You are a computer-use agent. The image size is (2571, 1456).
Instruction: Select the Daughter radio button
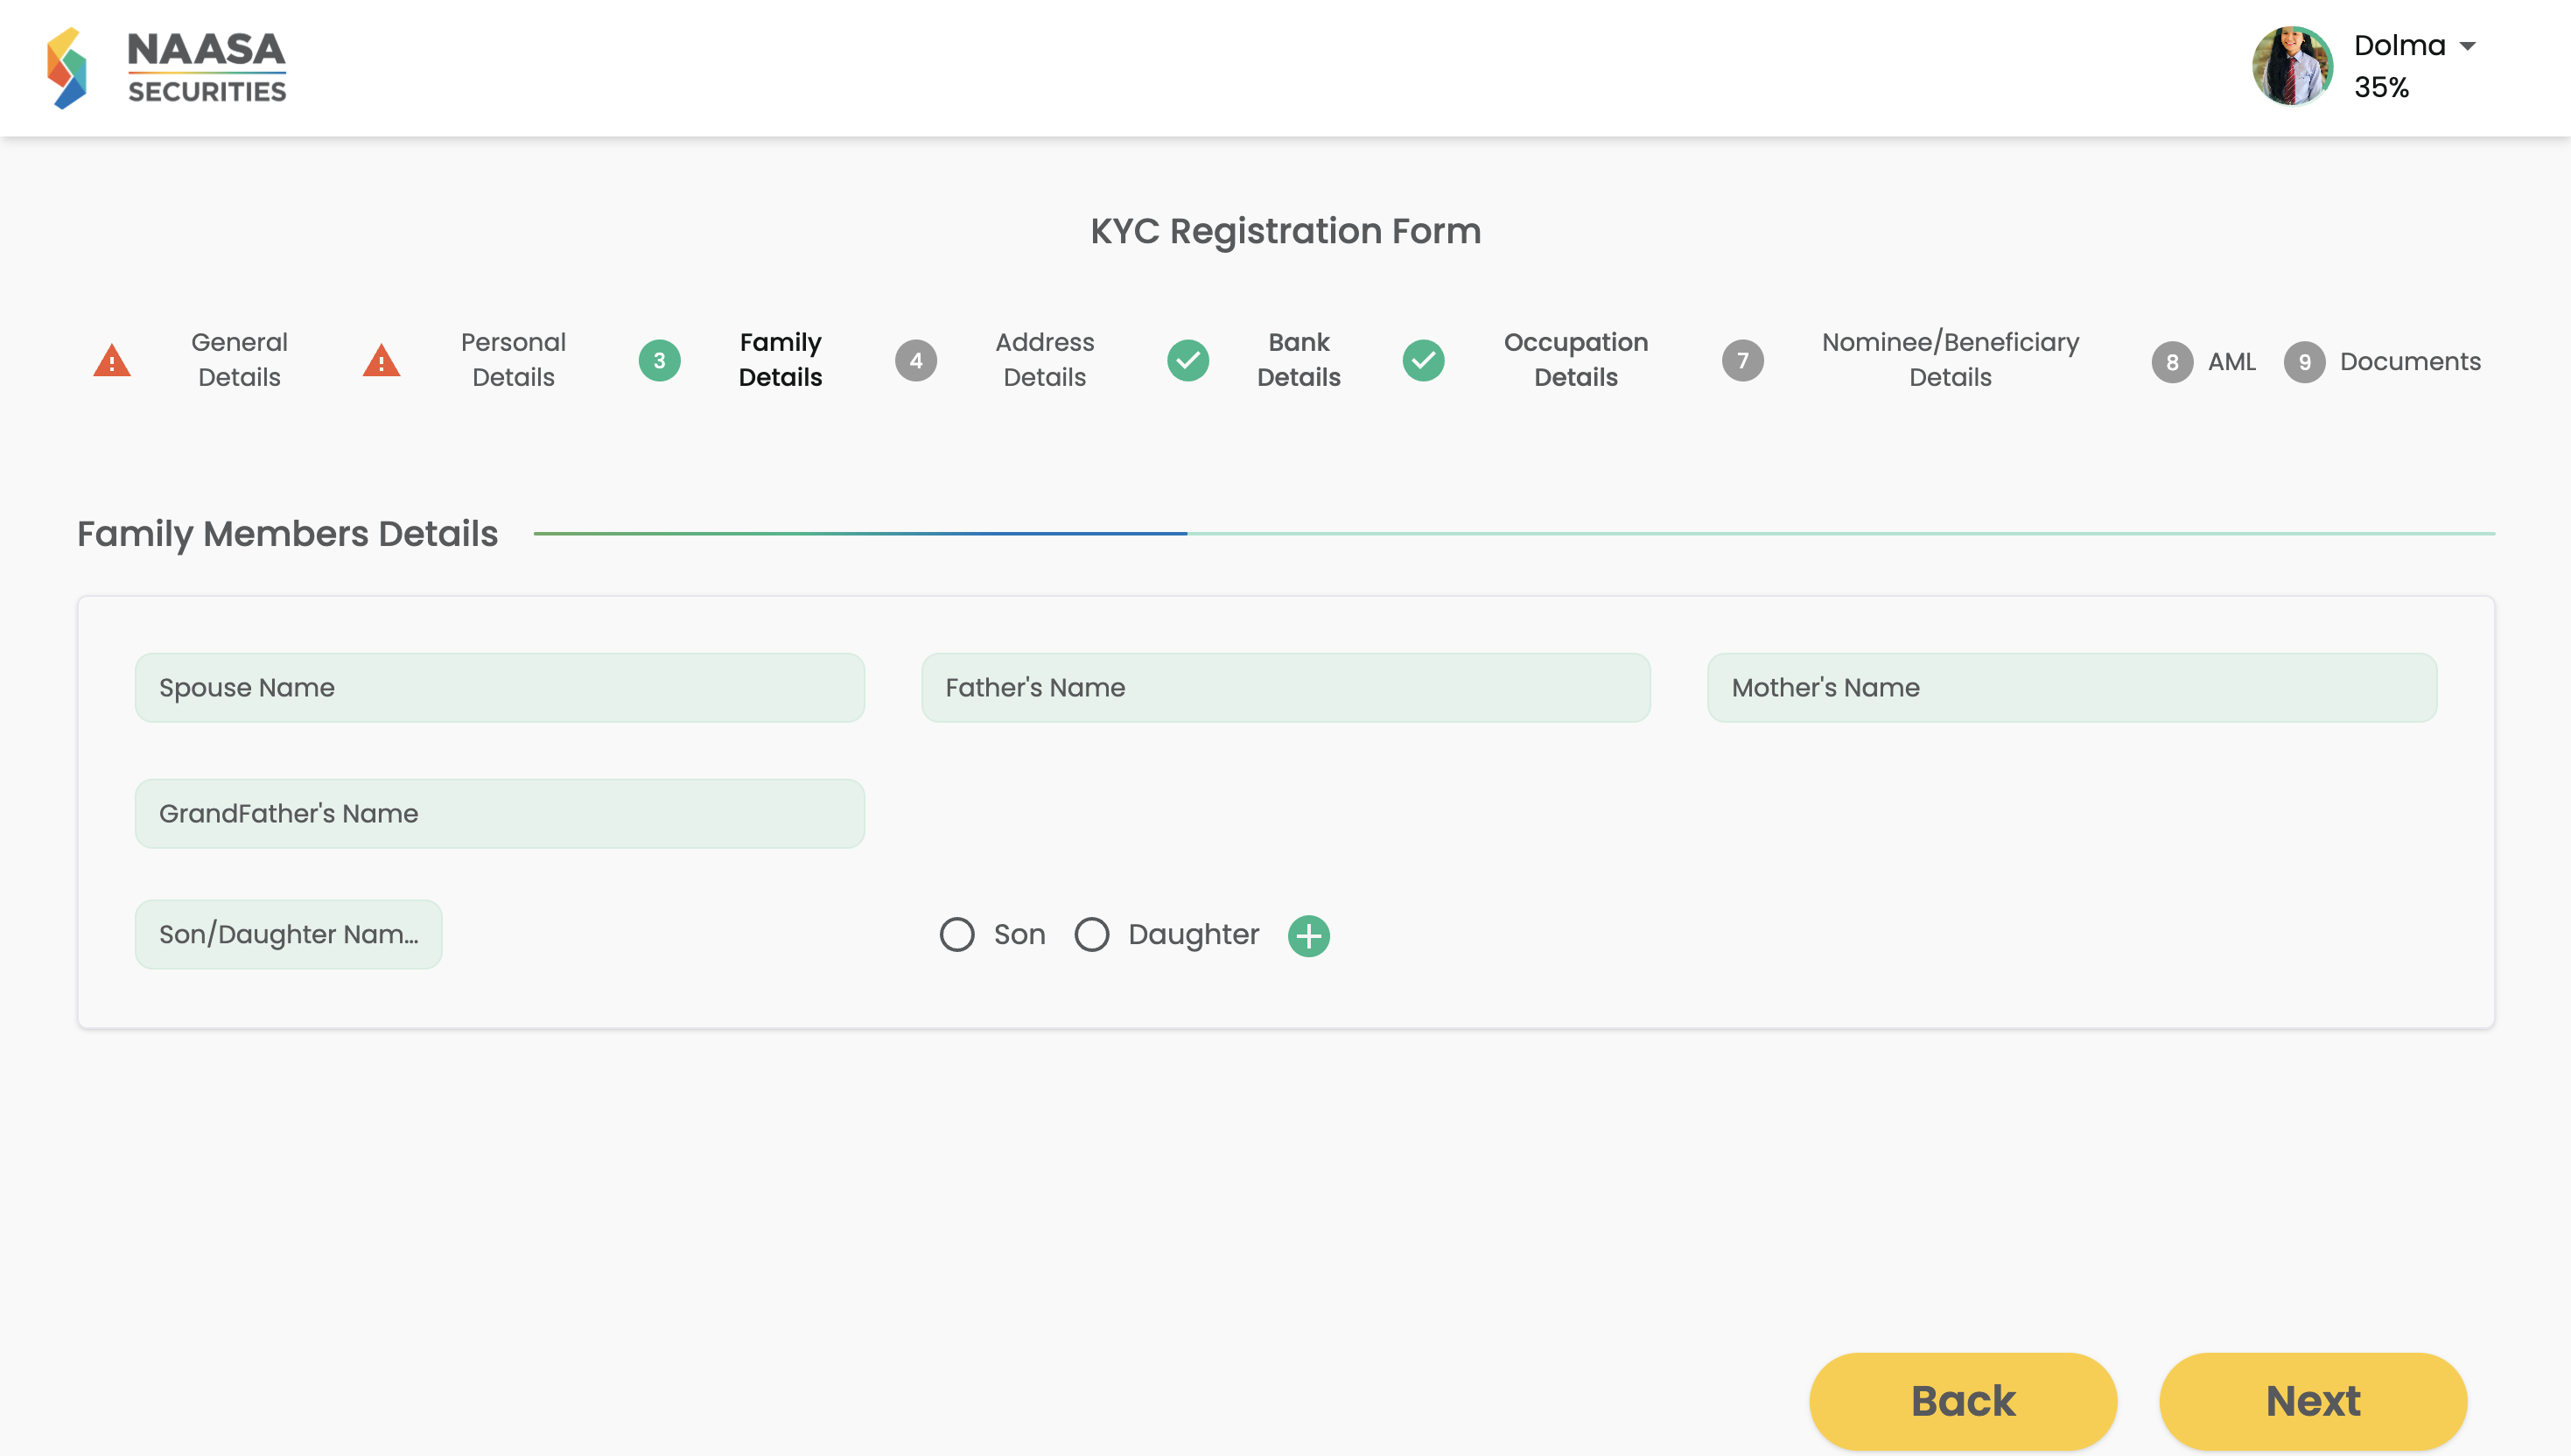click(x=1091, y=934)
